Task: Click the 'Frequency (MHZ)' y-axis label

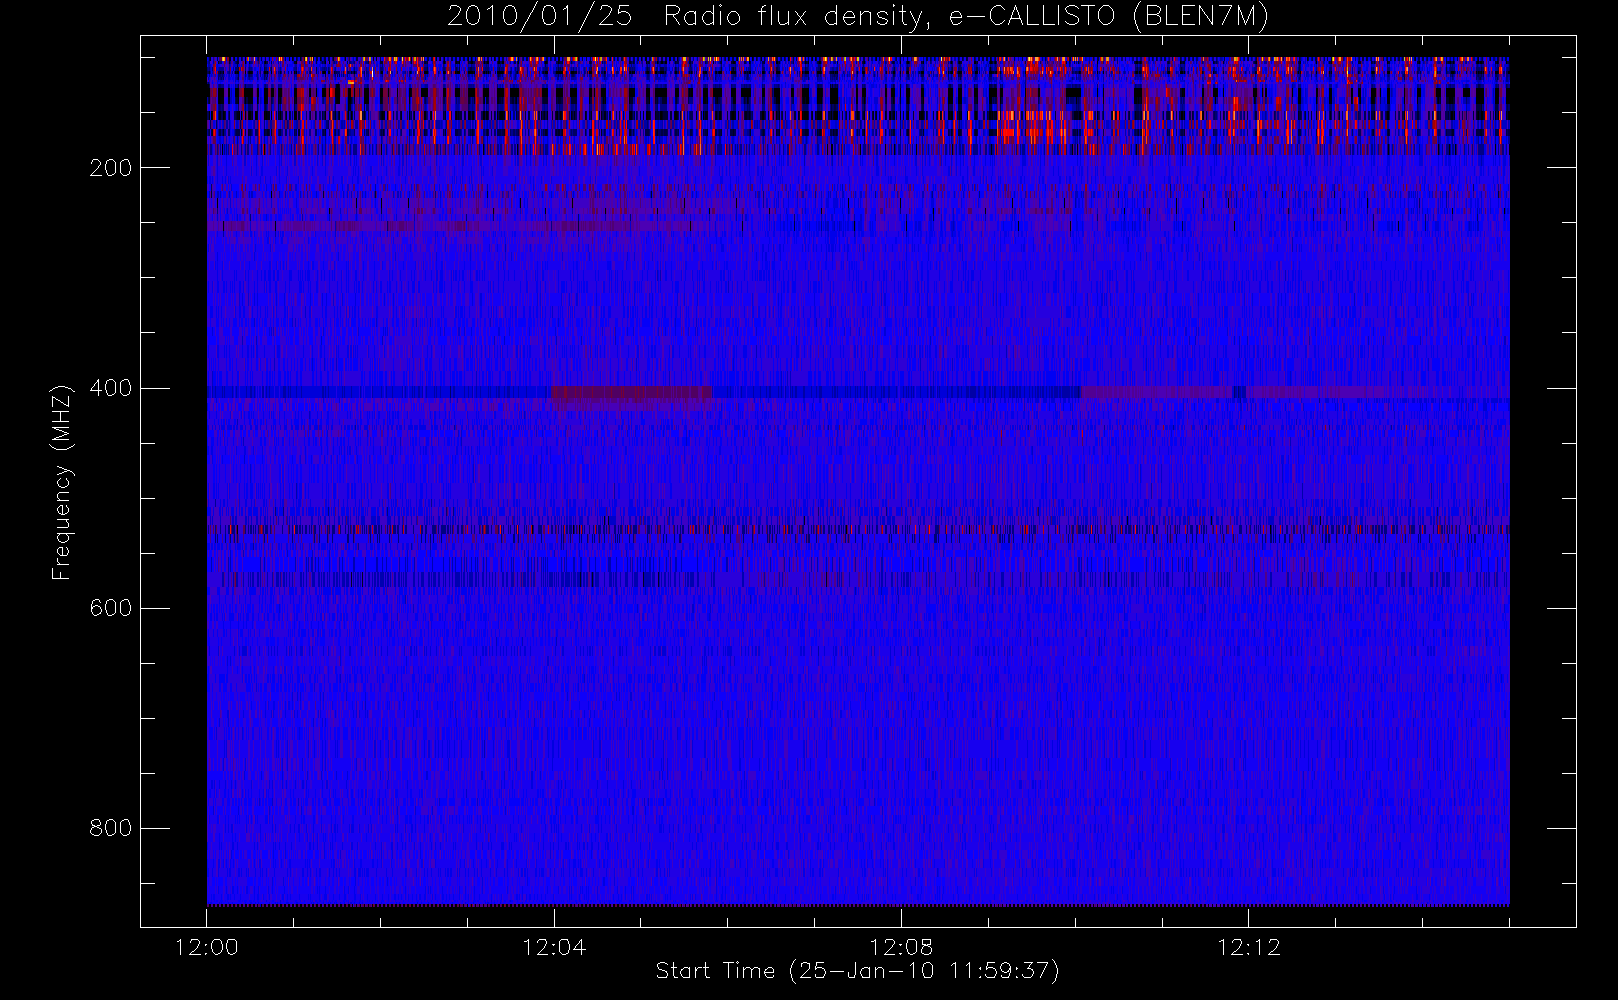Action: [62, 482]
